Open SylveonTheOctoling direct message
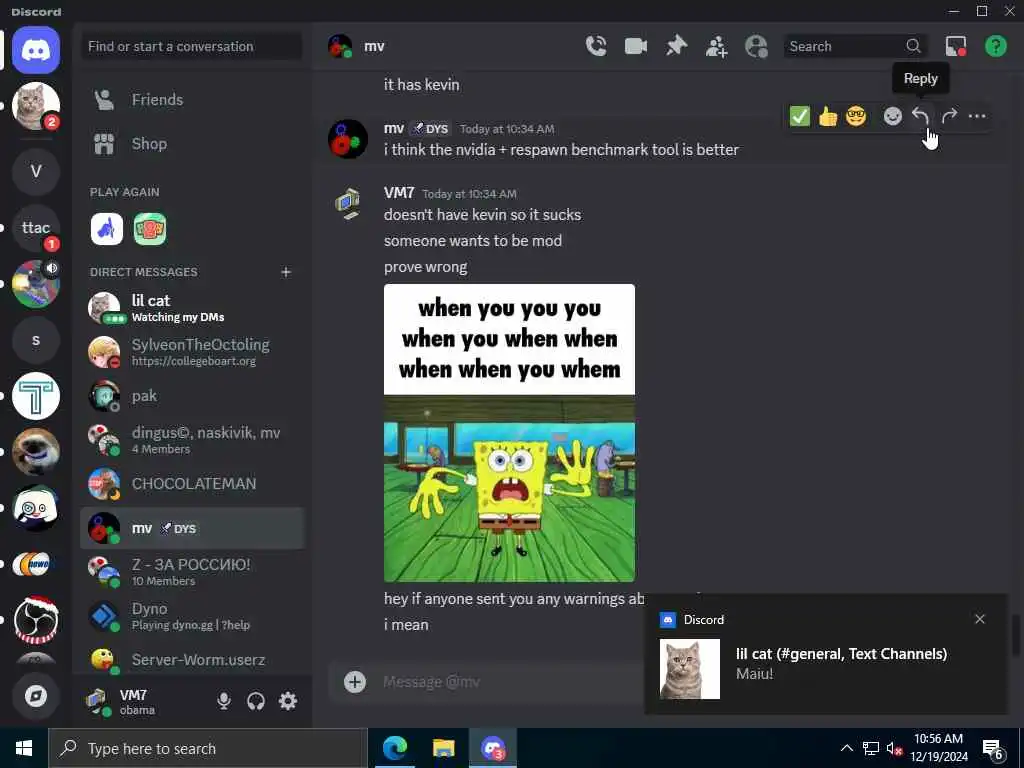Viewport: 1024px width, 768px height. coord(192,351)
